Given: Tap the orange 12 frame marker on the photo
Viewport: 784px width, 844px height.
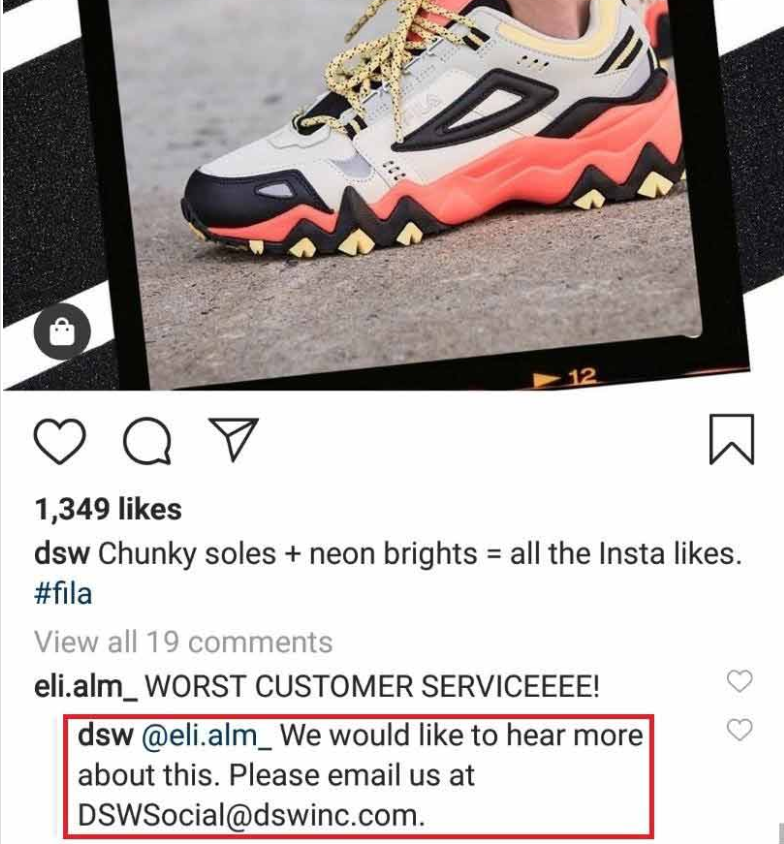Looking at the screenshot, I should click(x=565, y=378).
